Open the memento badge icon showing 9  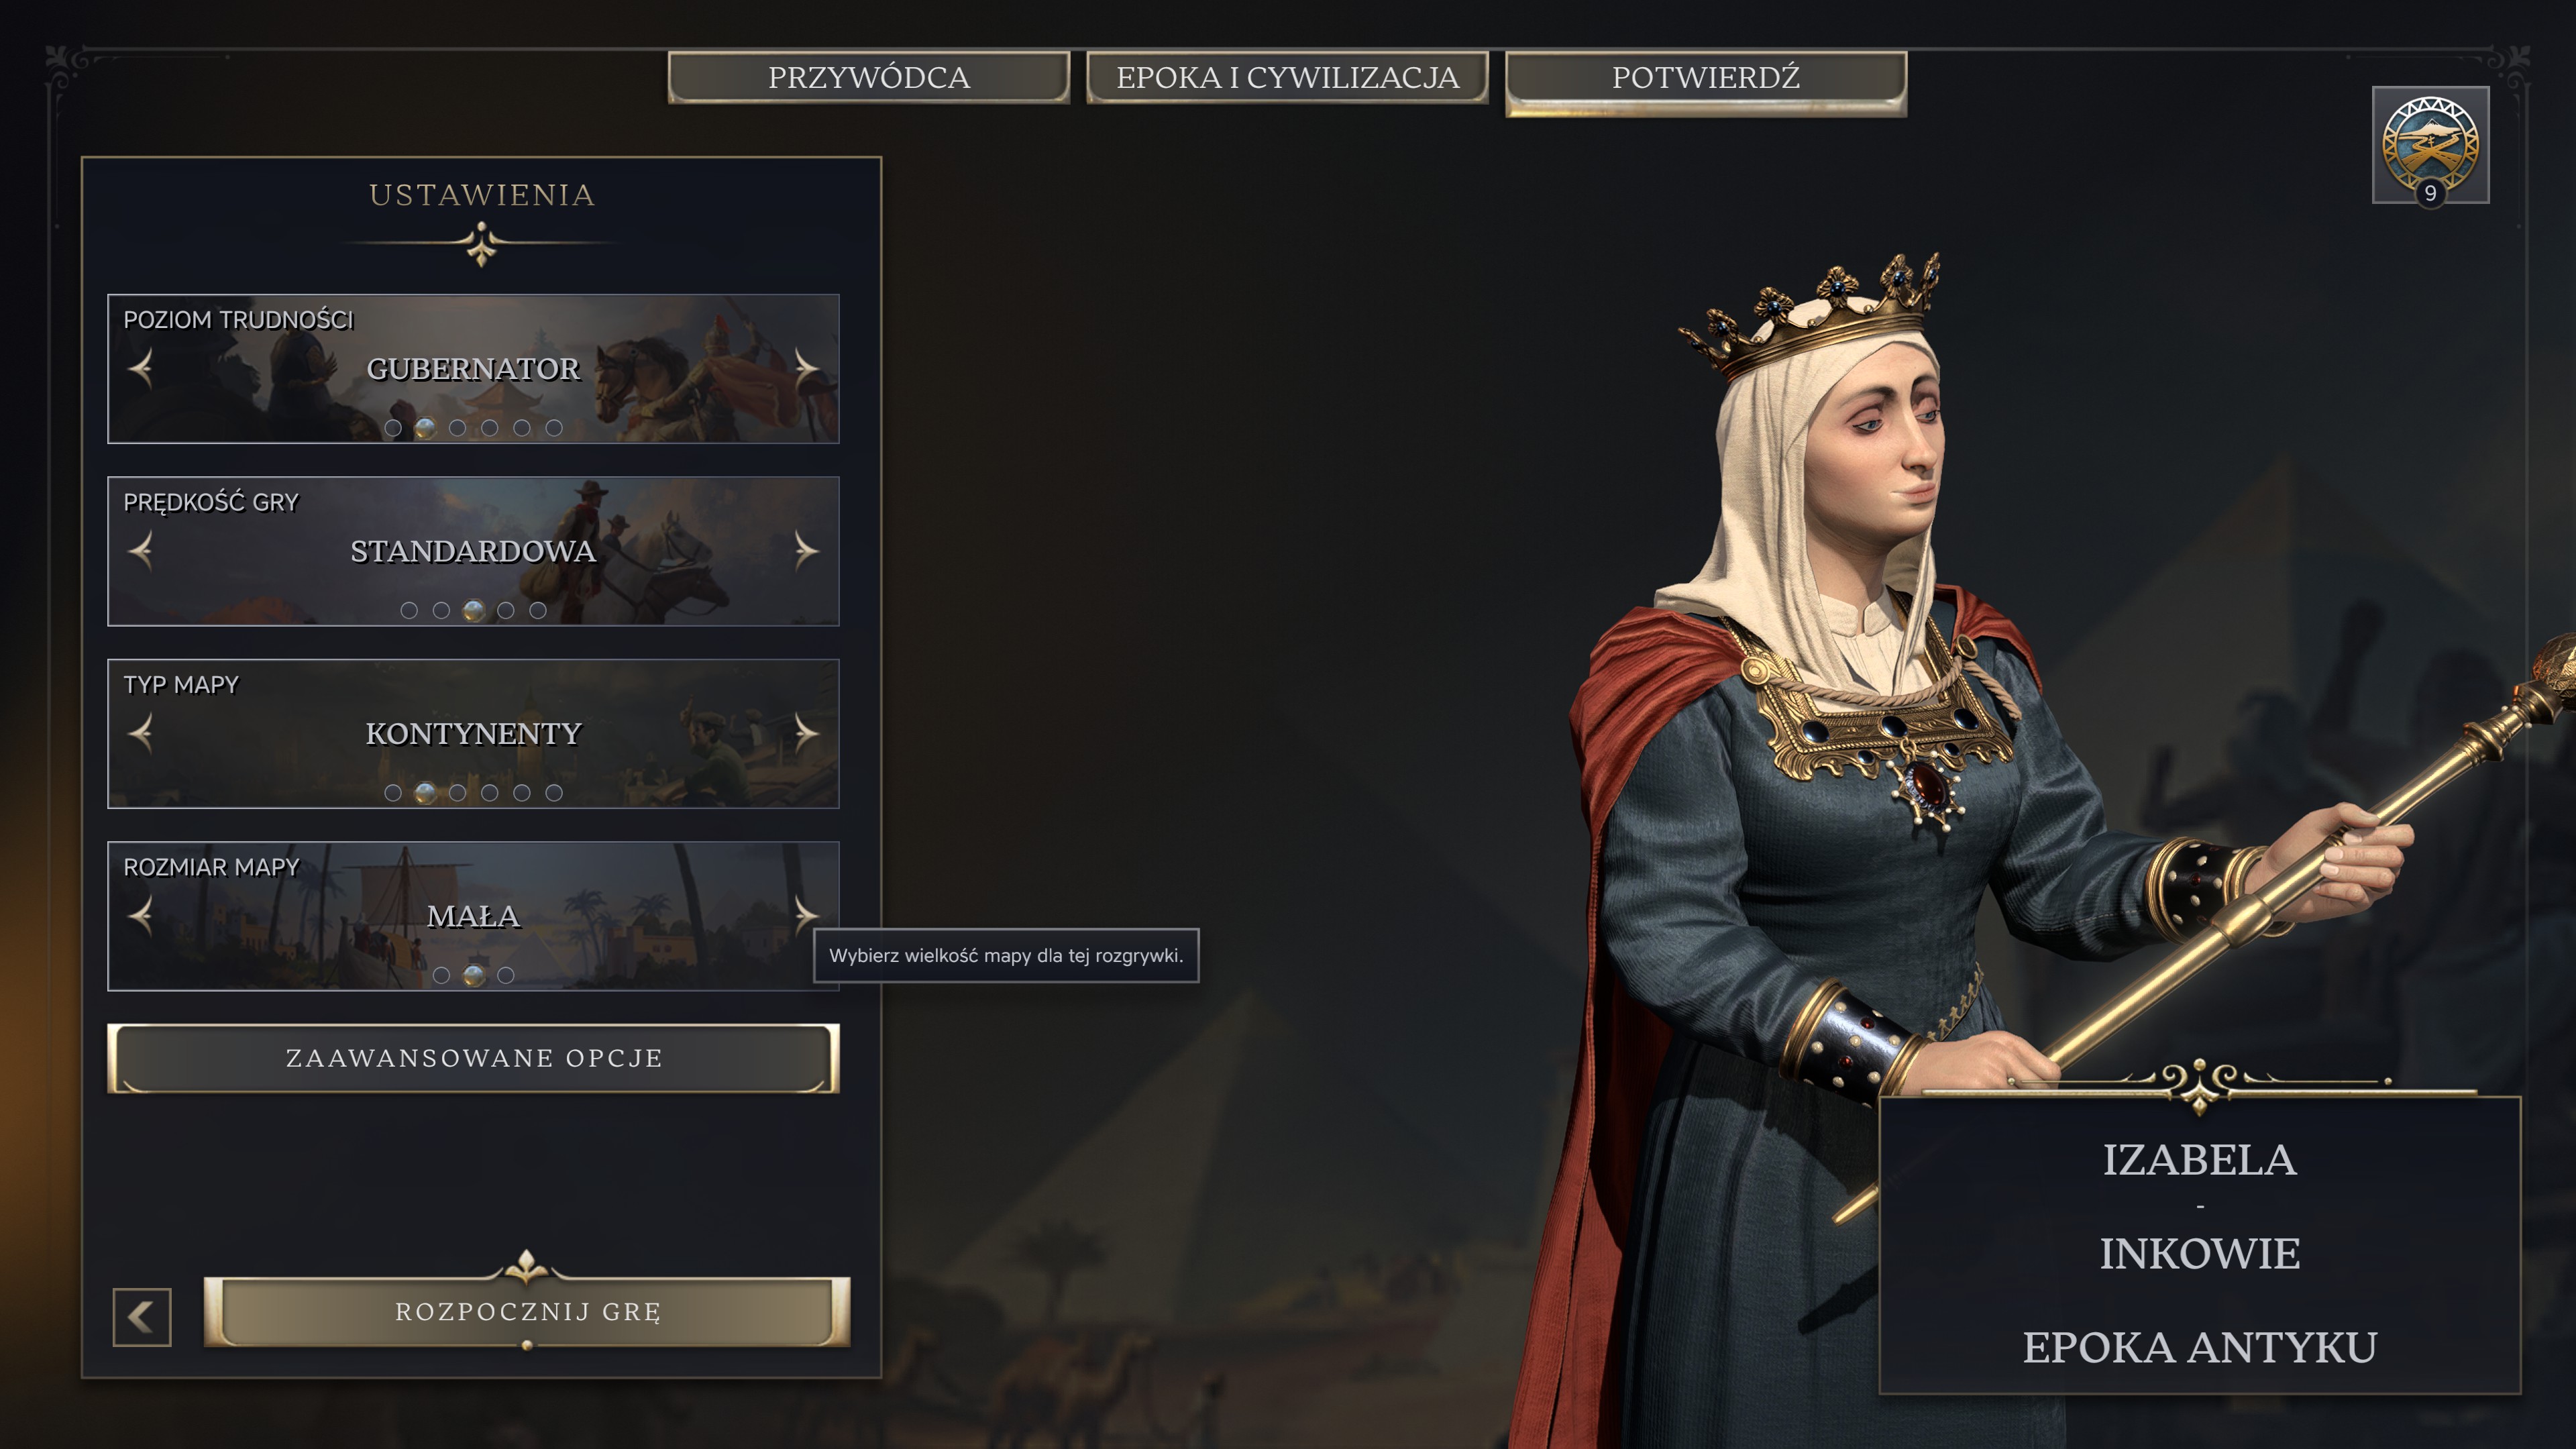2430,146
